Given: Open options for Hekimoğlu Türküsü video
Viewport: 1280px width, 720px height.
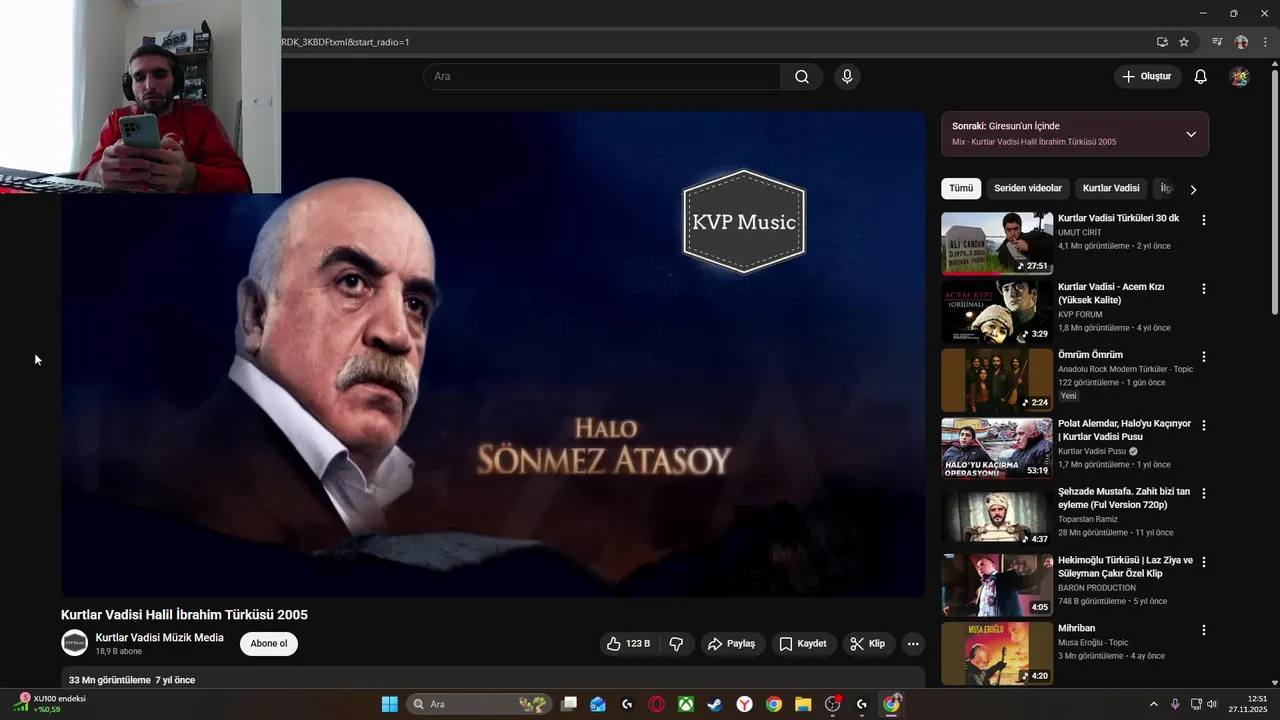Looking at the screenshot, I should 1204,562.
